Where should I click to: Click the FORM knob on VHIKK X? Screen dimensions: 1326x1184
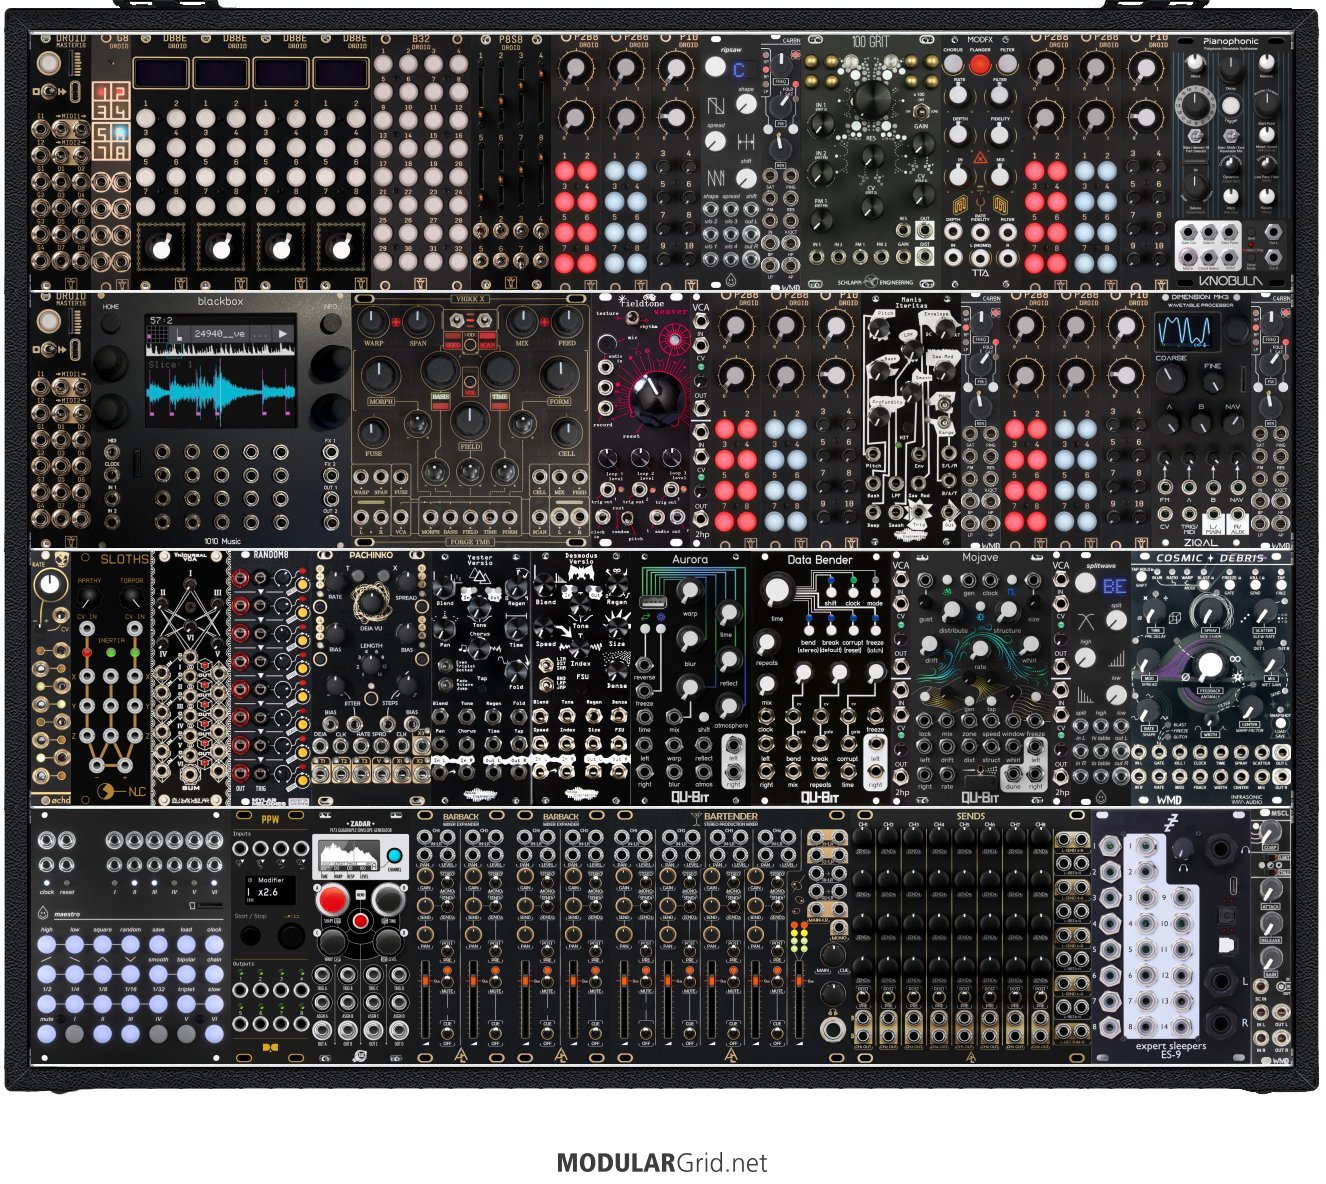(x=559, y=377)
